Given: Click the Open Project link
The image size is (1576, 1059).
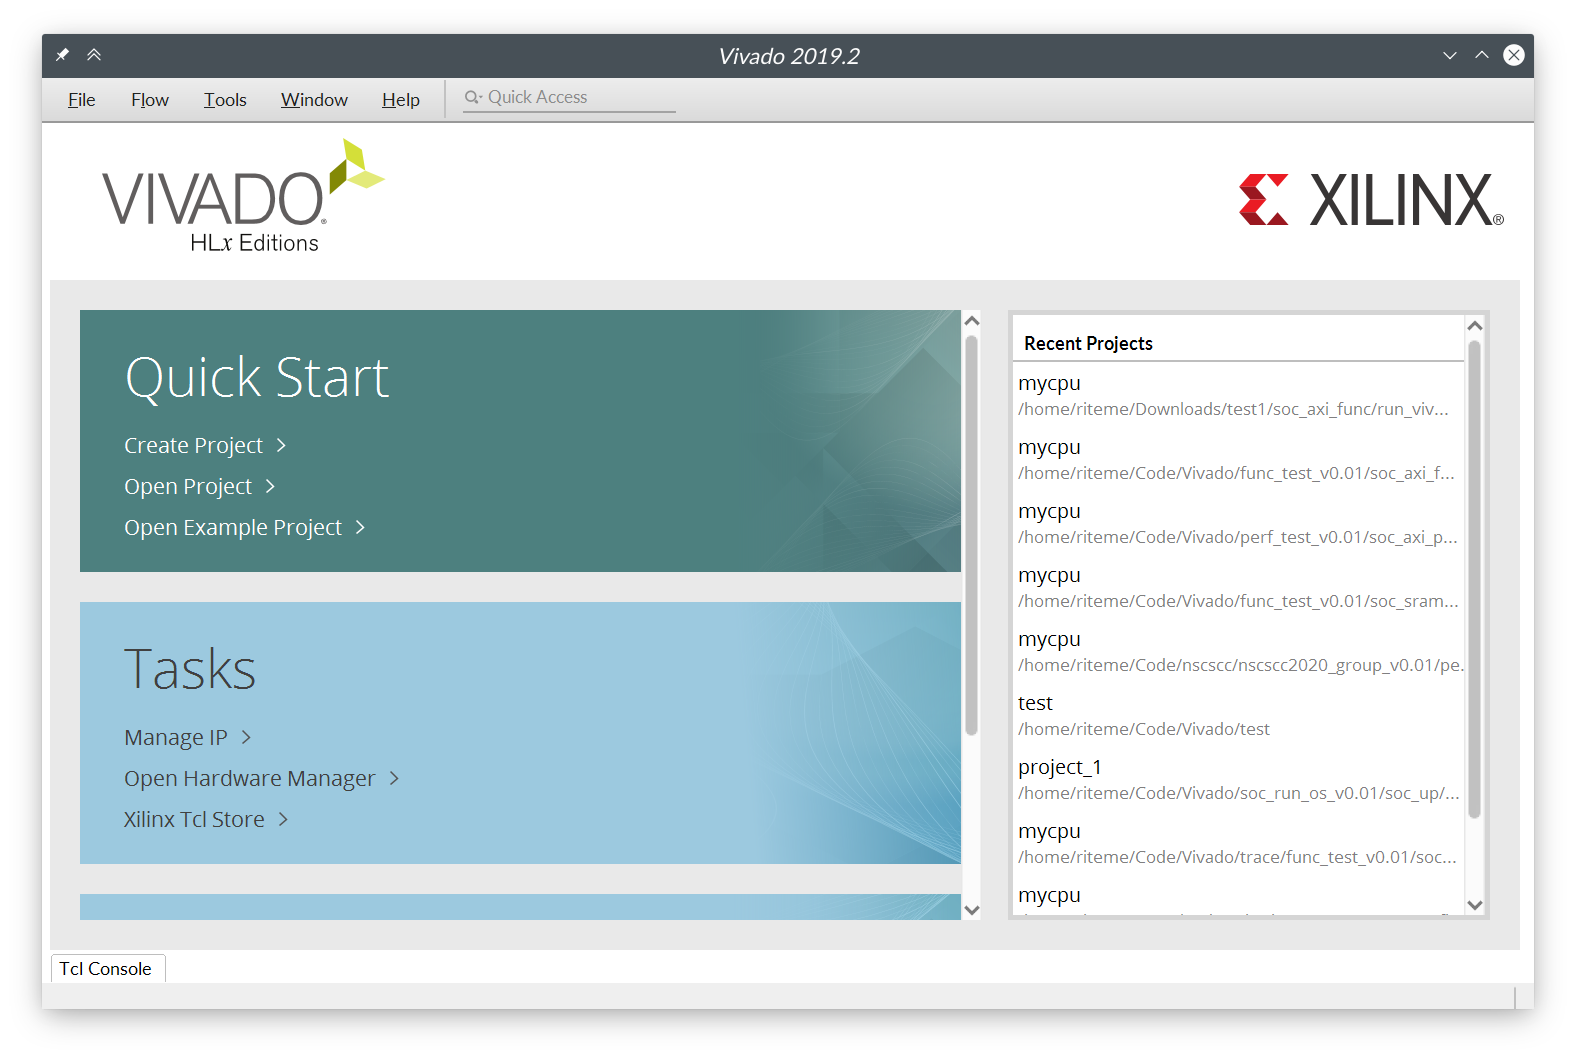Looking at the screenshot, I should pos(188,486).
